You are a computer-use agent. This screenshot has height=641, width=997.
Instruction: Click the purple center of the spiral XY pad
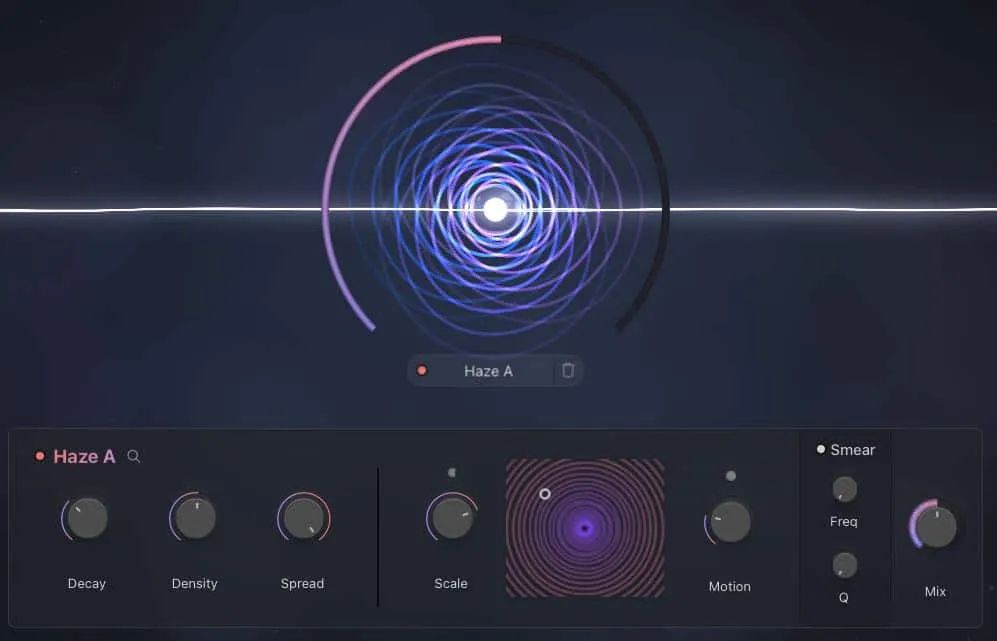585,528
